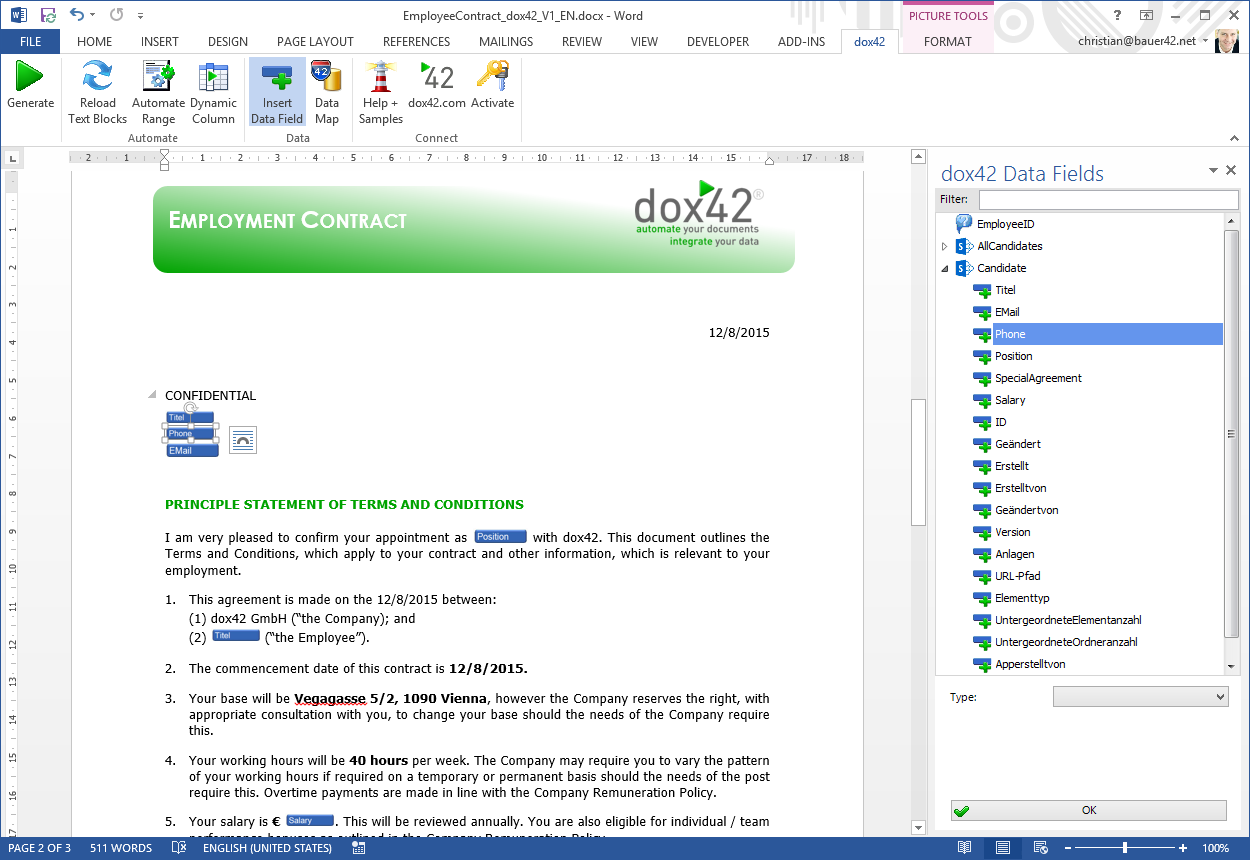The height and width of the screenshot is (860, 1250).
Task: Open the Data Fields pane options arrow
Action: click(1213, 171)
